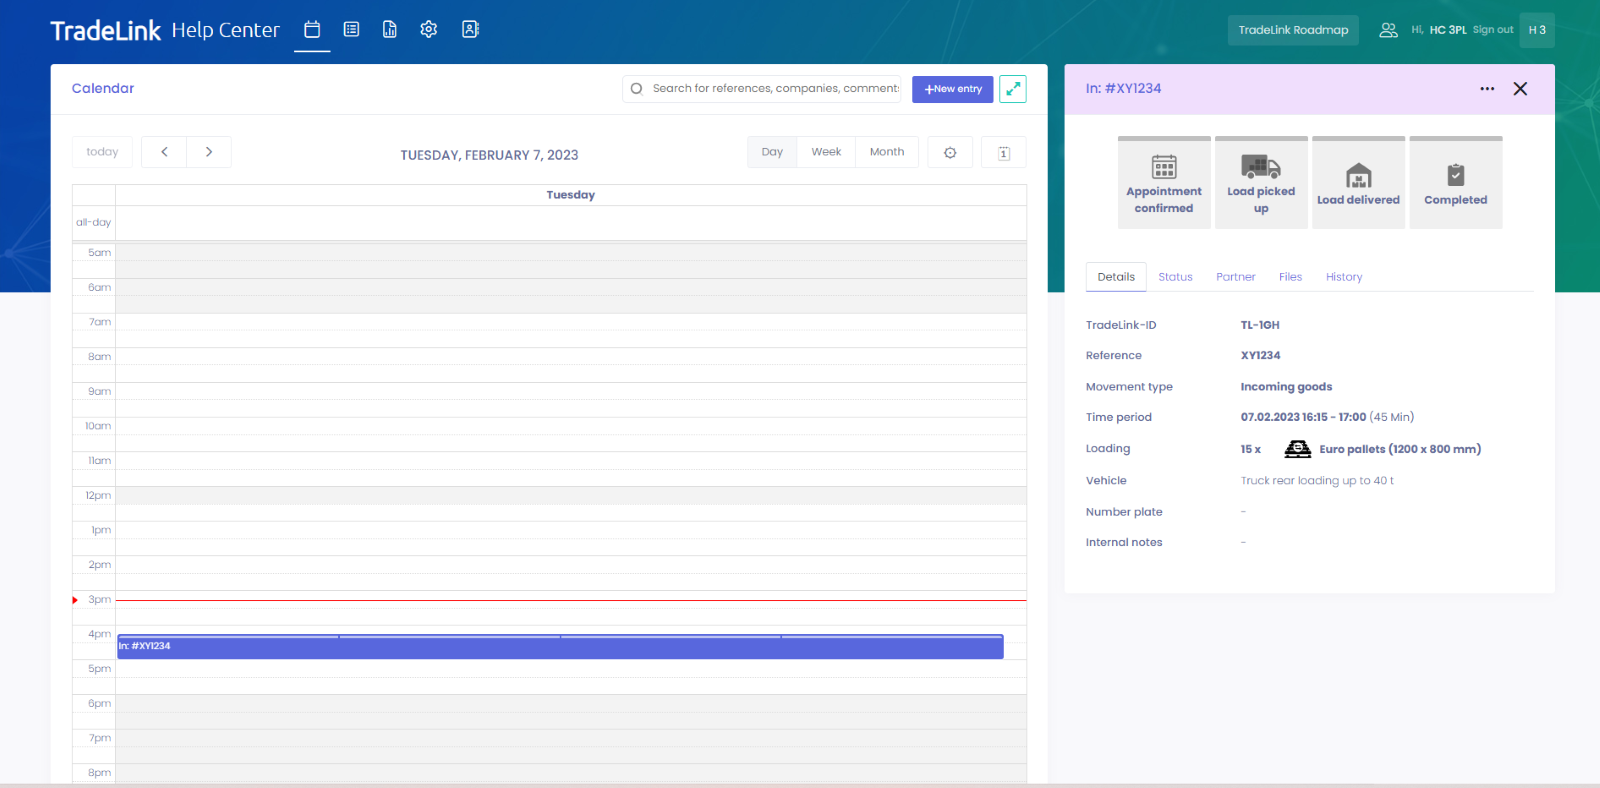Switch calendar to Month view

pyautogui.click(x=886, y=152)
